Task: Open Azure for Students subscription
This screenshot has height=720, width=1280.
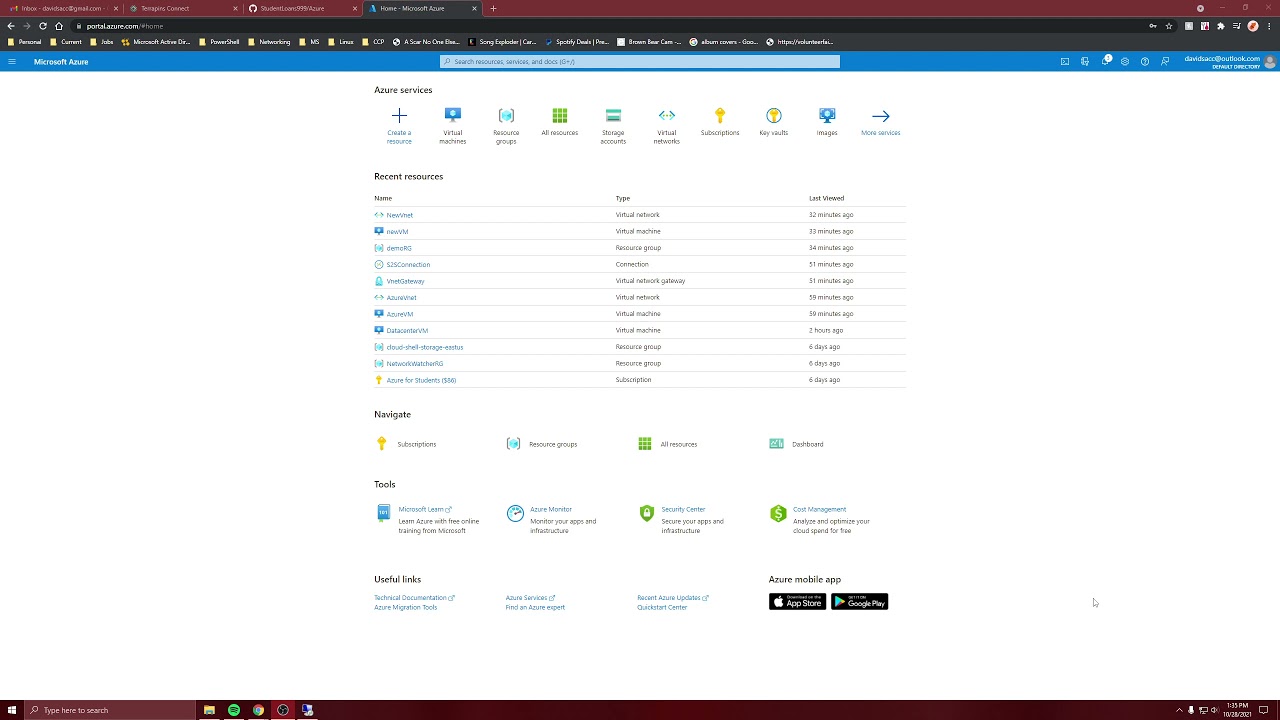Action: (421, 380)
